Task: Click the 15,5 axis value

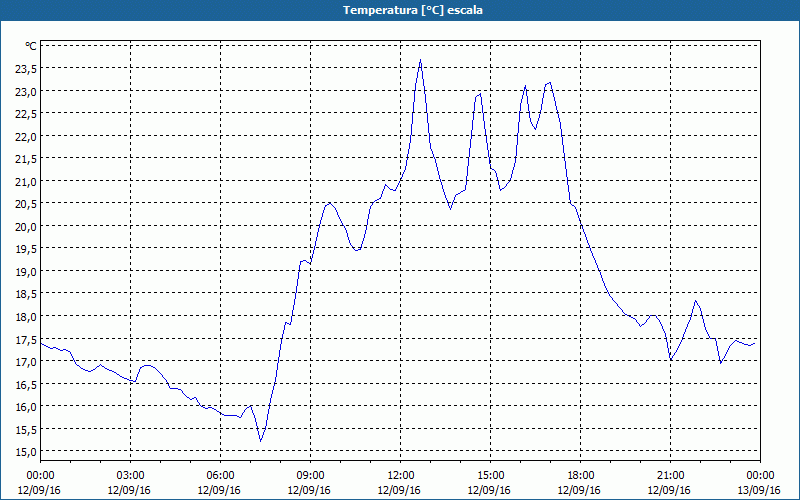Action: pyautogui.click(x=26, y=429)
